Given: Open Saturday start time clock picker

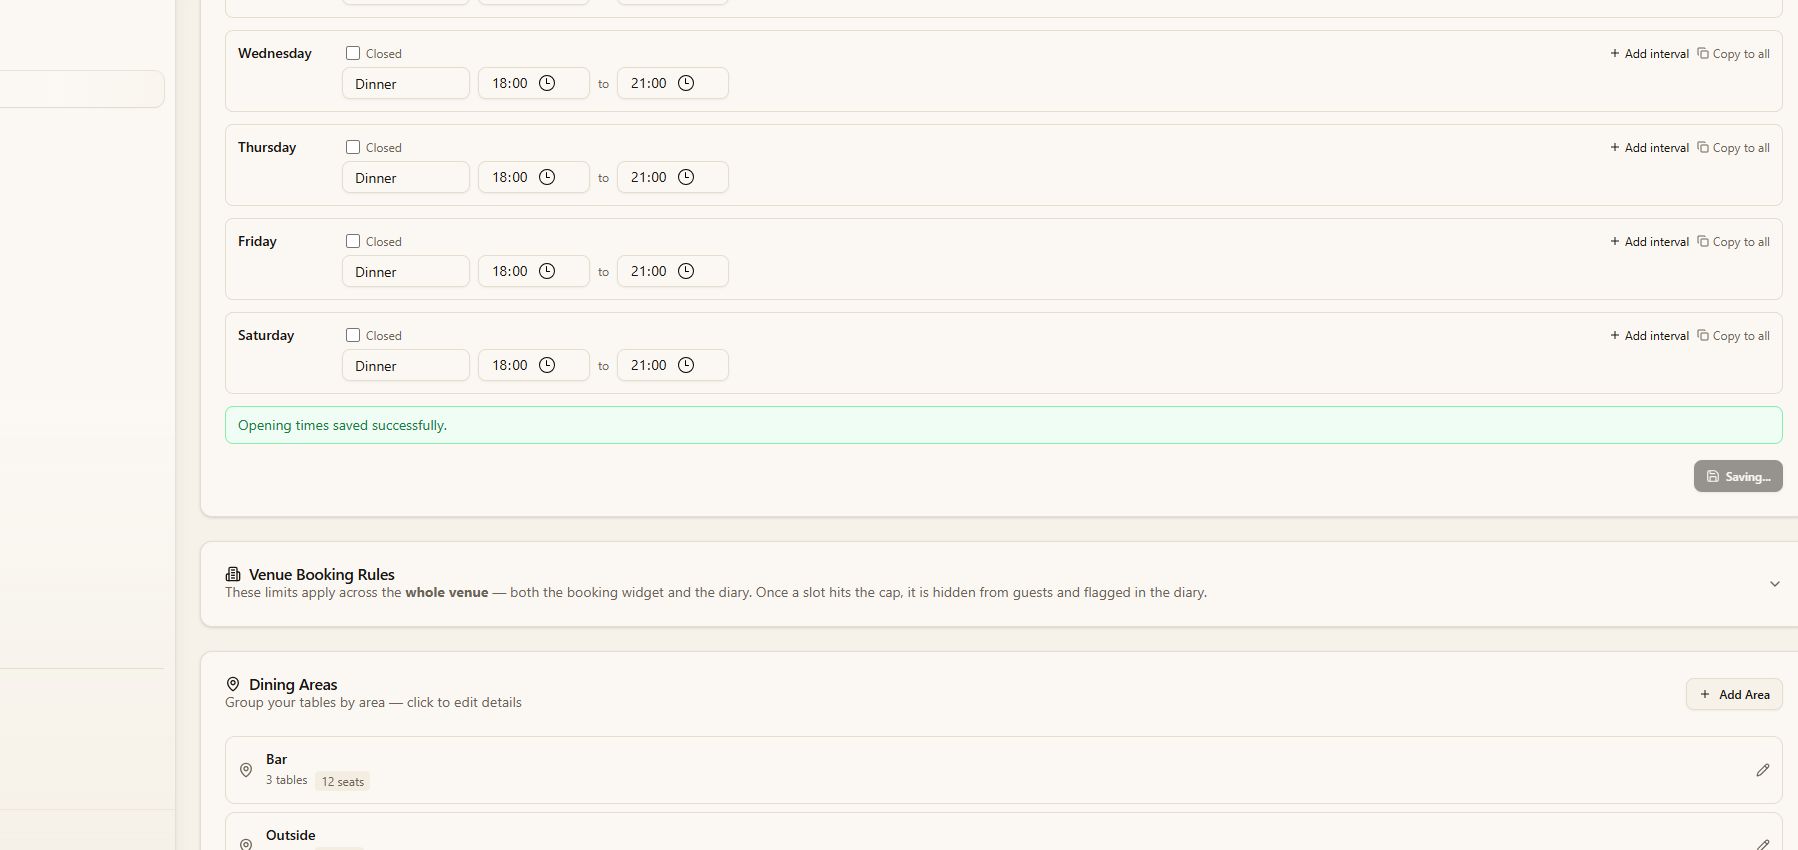Looking at the screenshot, I should [x=547, y=365].
